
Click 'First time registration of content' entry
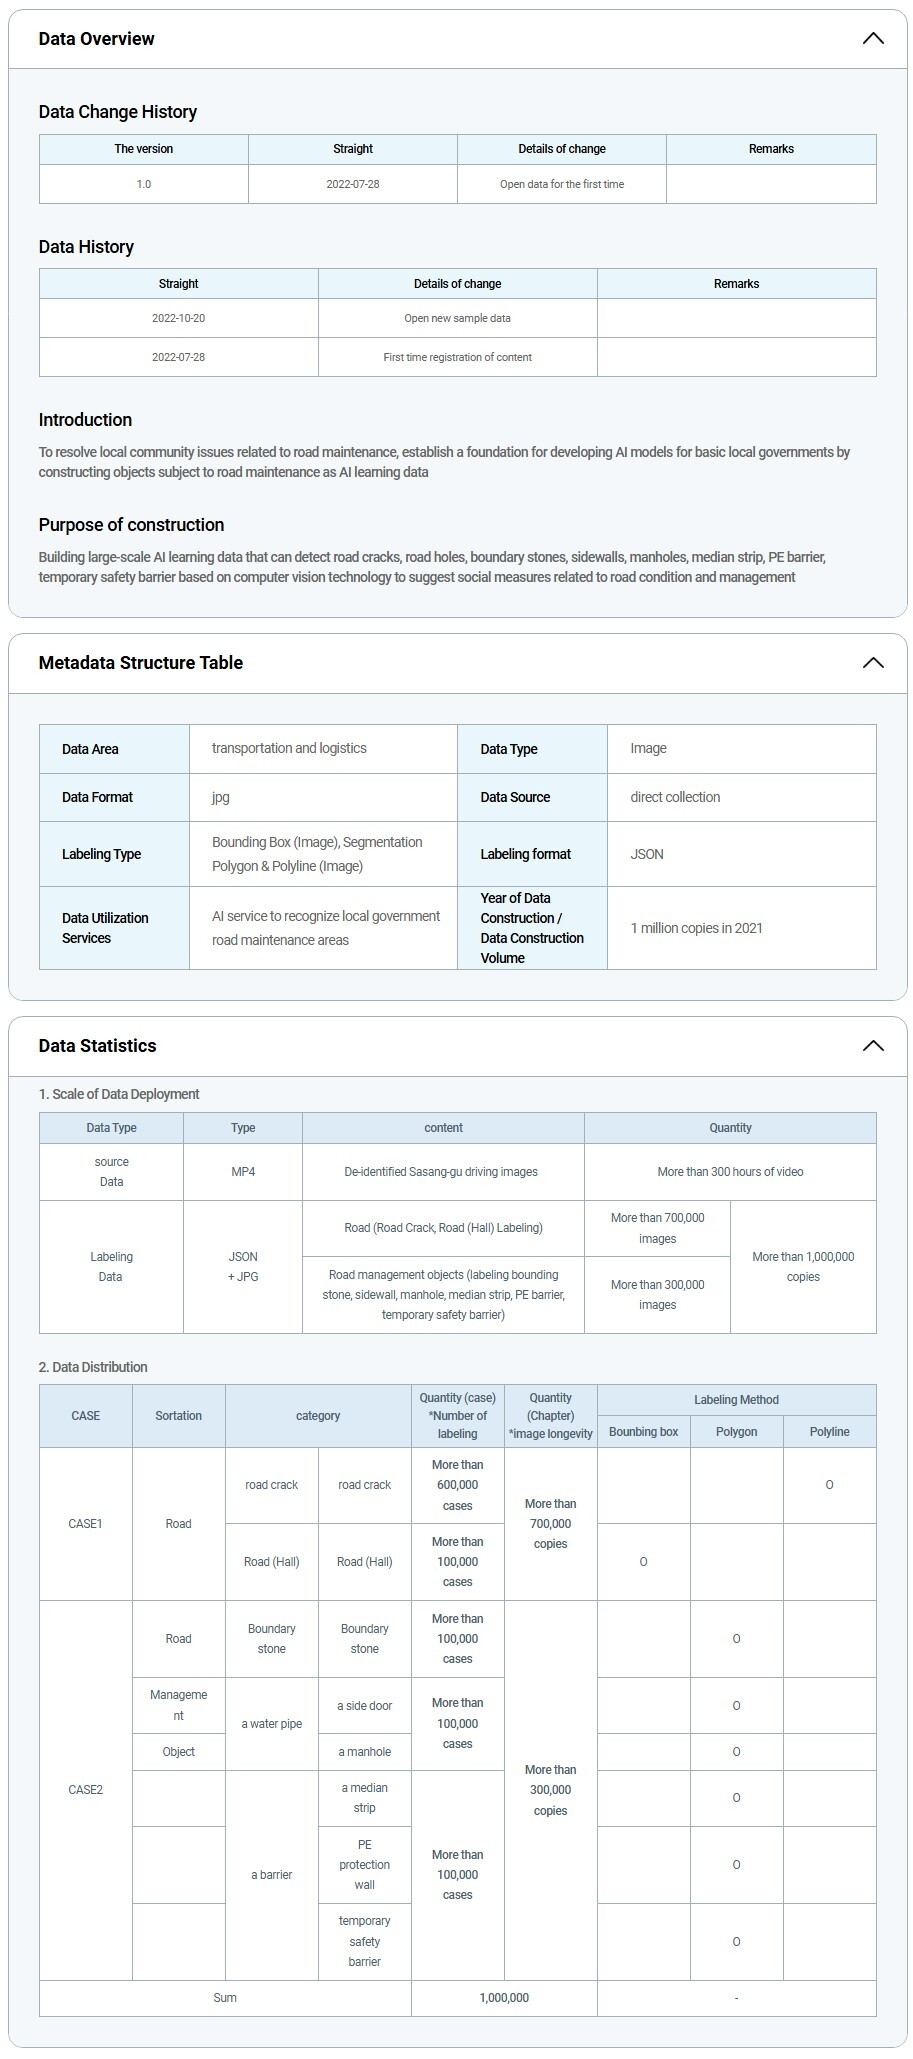tap(457, 357)
